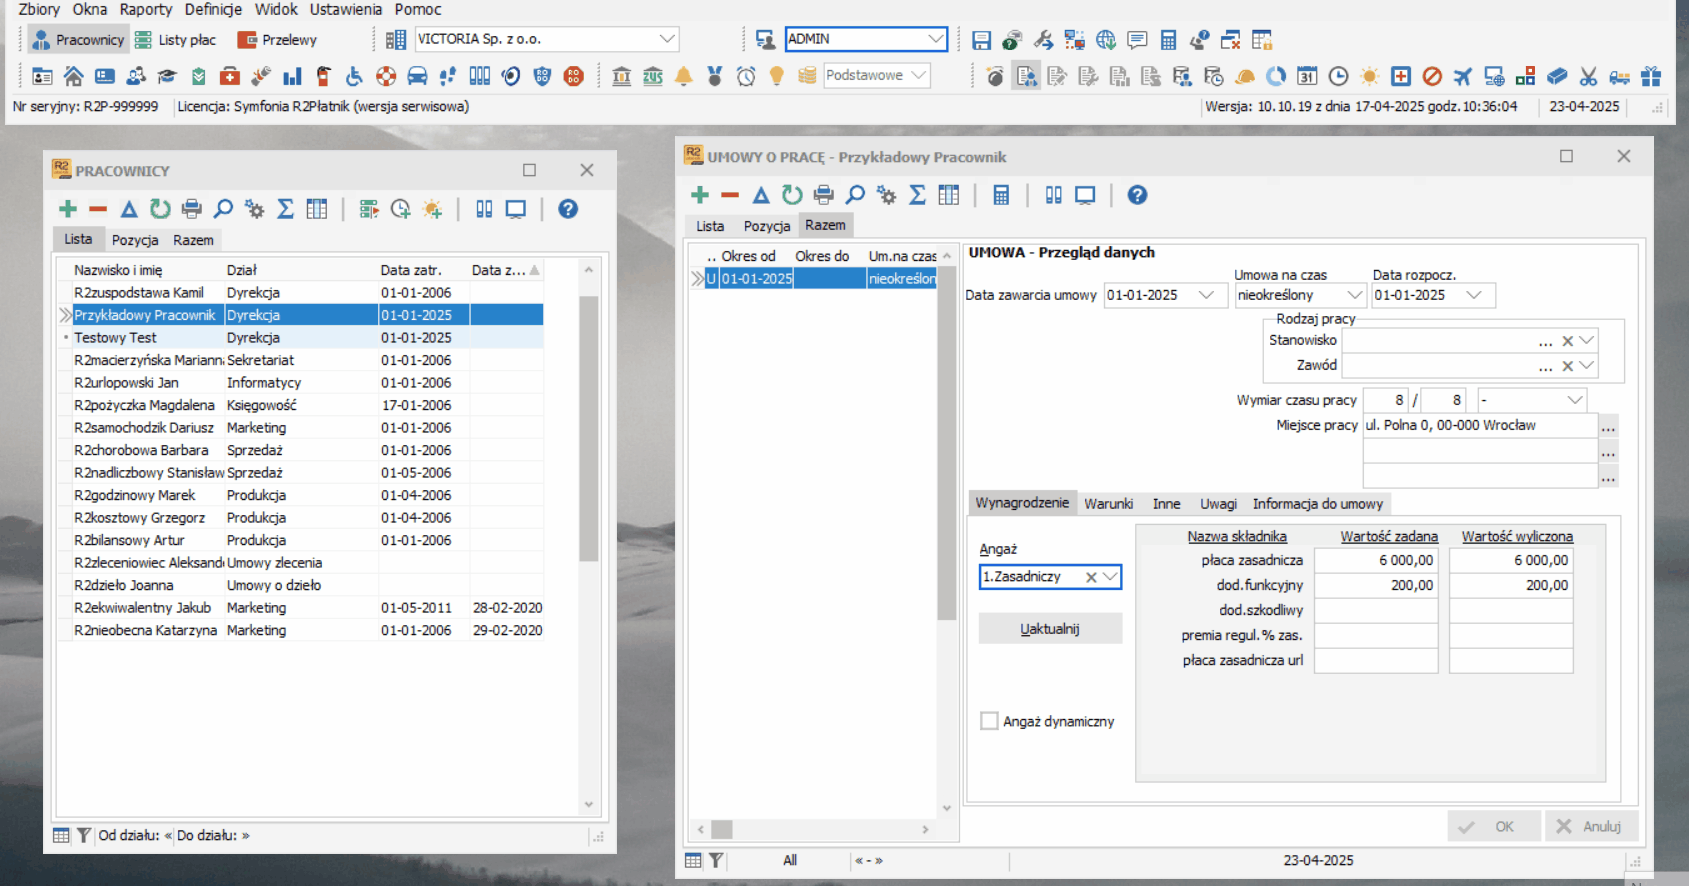The height and width of the screenshot is (886, 1689).
Task: Click the ZUS icon in toolbar
Action: coord(653,76)
